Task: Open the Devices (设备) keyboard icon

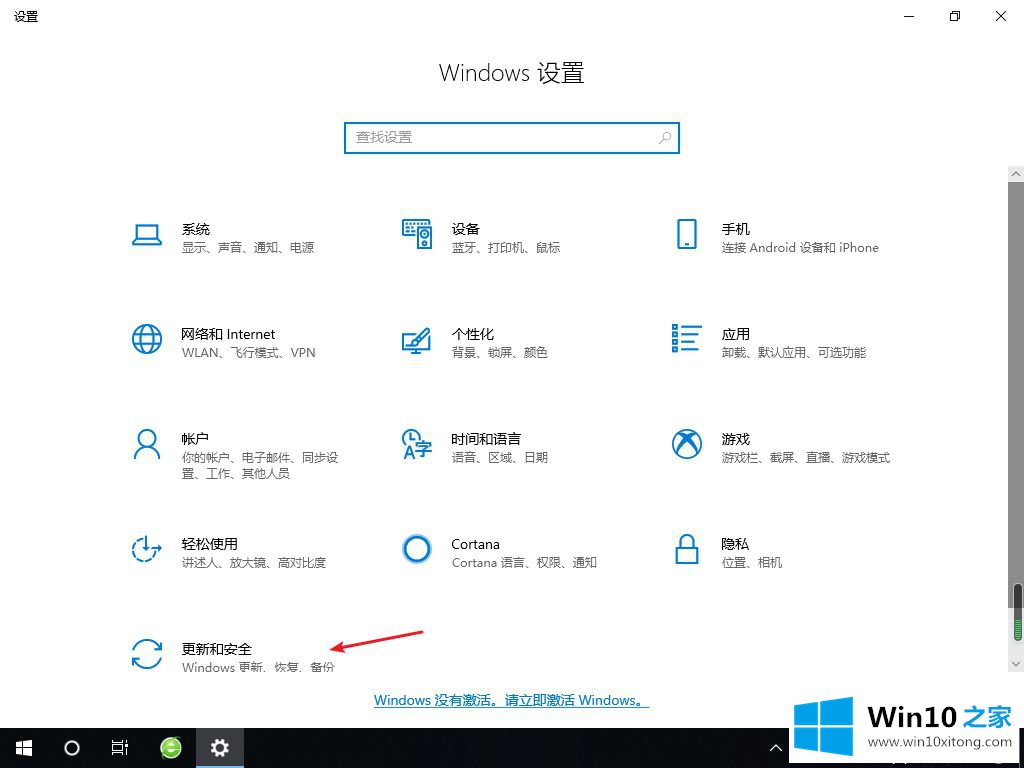Action: (x=417, y=234)
